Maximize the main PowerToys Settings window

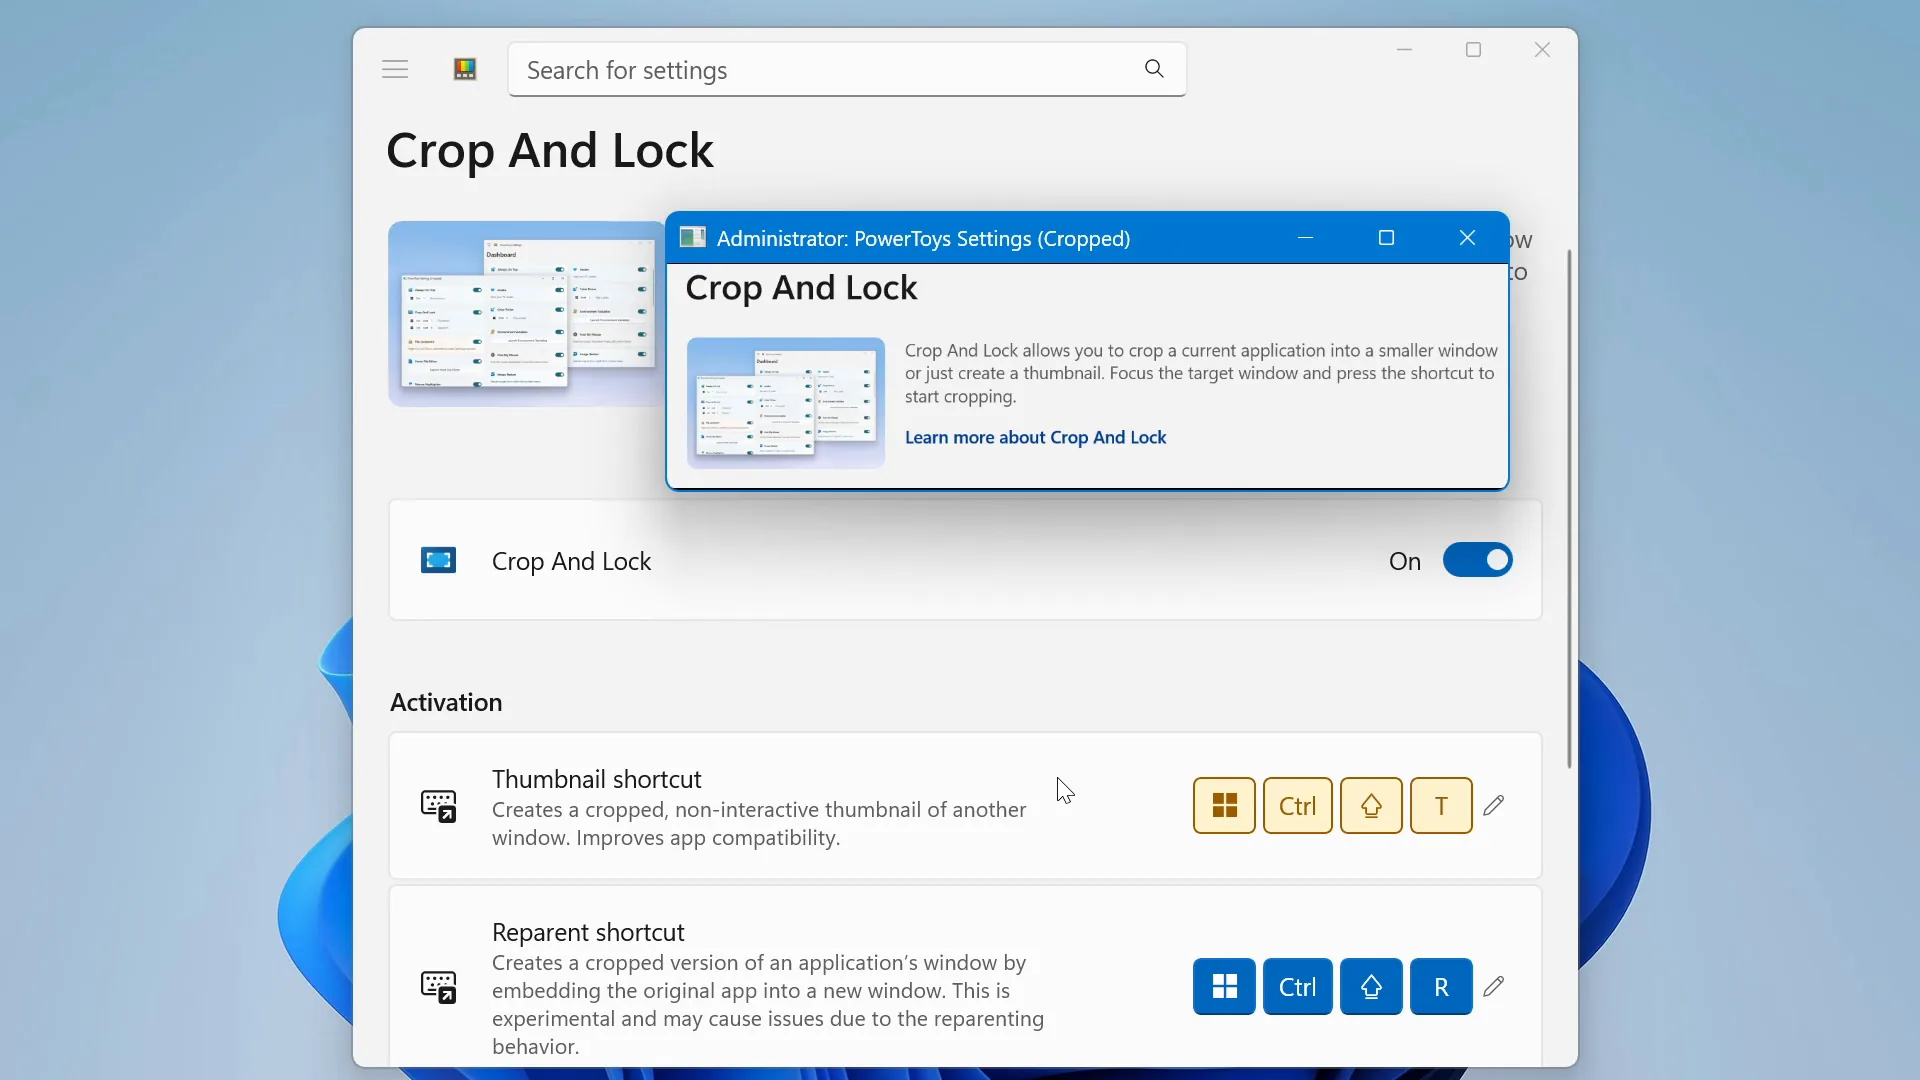point(1473,50)
